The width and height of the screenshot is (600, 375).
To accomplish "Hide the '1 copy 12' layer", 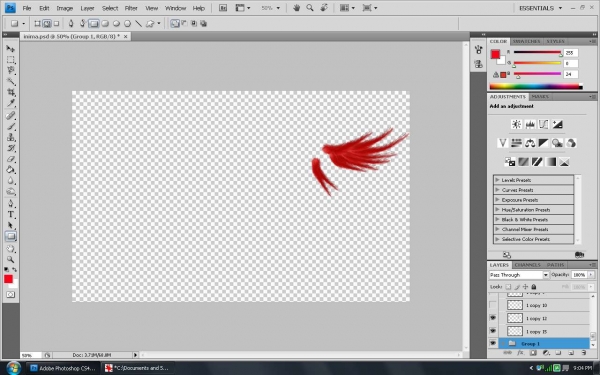I will point(493,318).
